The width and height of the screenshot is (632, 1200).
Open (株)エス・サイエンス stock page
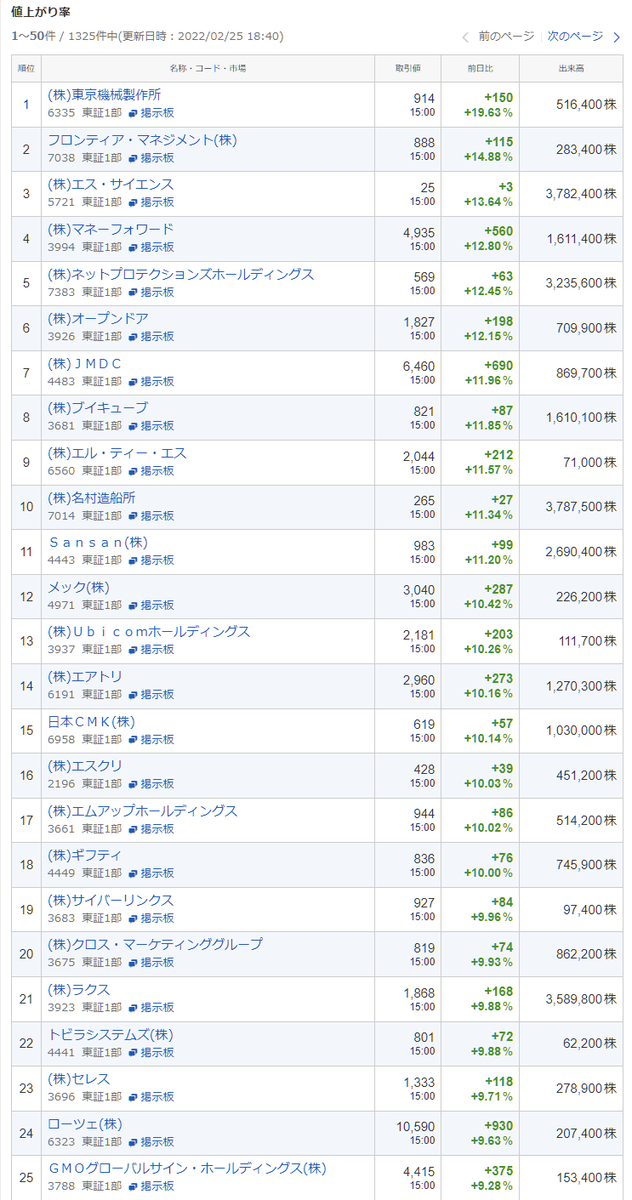tap(110, 184)
